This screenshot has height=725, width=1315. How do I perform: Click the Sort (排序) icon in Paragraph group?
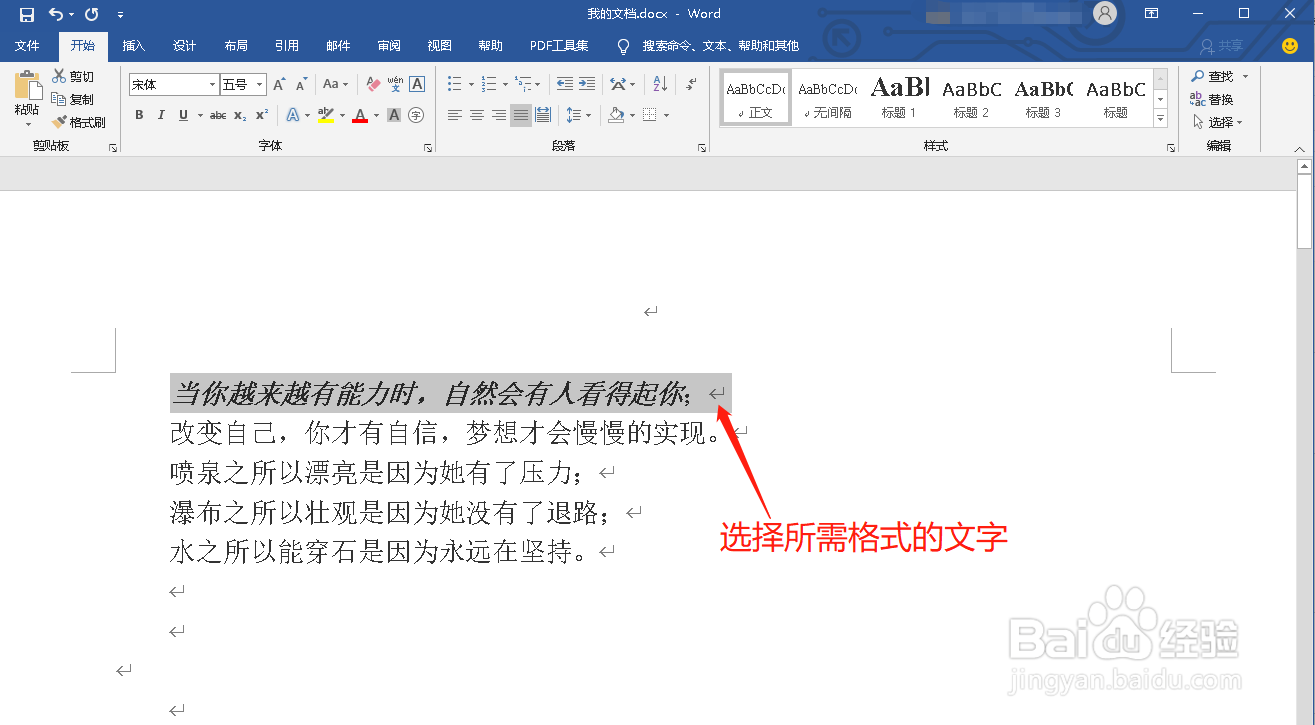[x=658, y=84]
